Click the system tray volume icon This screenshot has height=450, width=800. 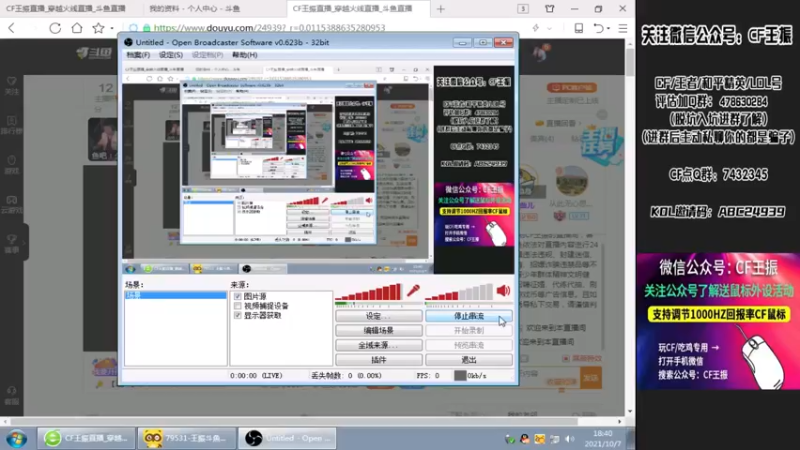pyautogui.click(x=570, y=439)
